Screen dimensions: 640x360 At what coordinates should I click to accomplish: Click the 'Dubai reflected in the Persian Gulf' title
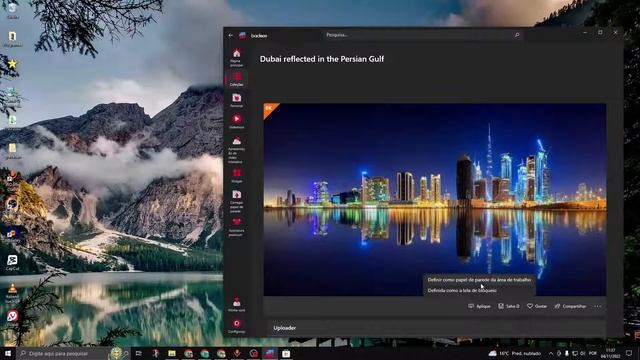(x=322, y=59)
